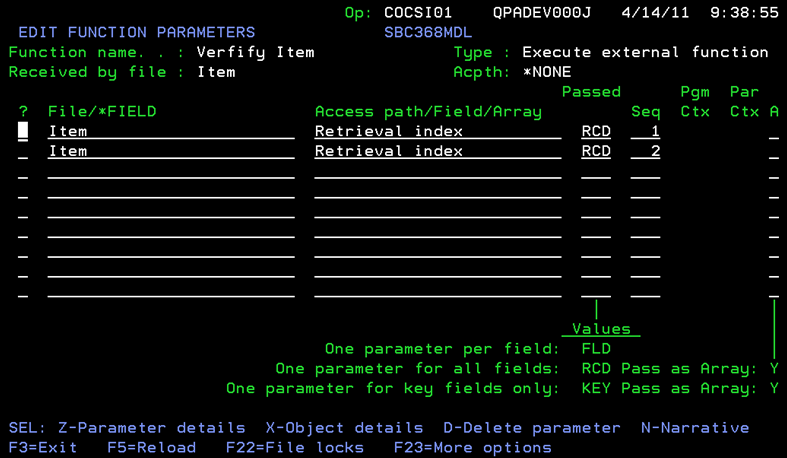Click D-Delete parameter option text
This screenshot has height=458, width=787.
pos(532,428)
